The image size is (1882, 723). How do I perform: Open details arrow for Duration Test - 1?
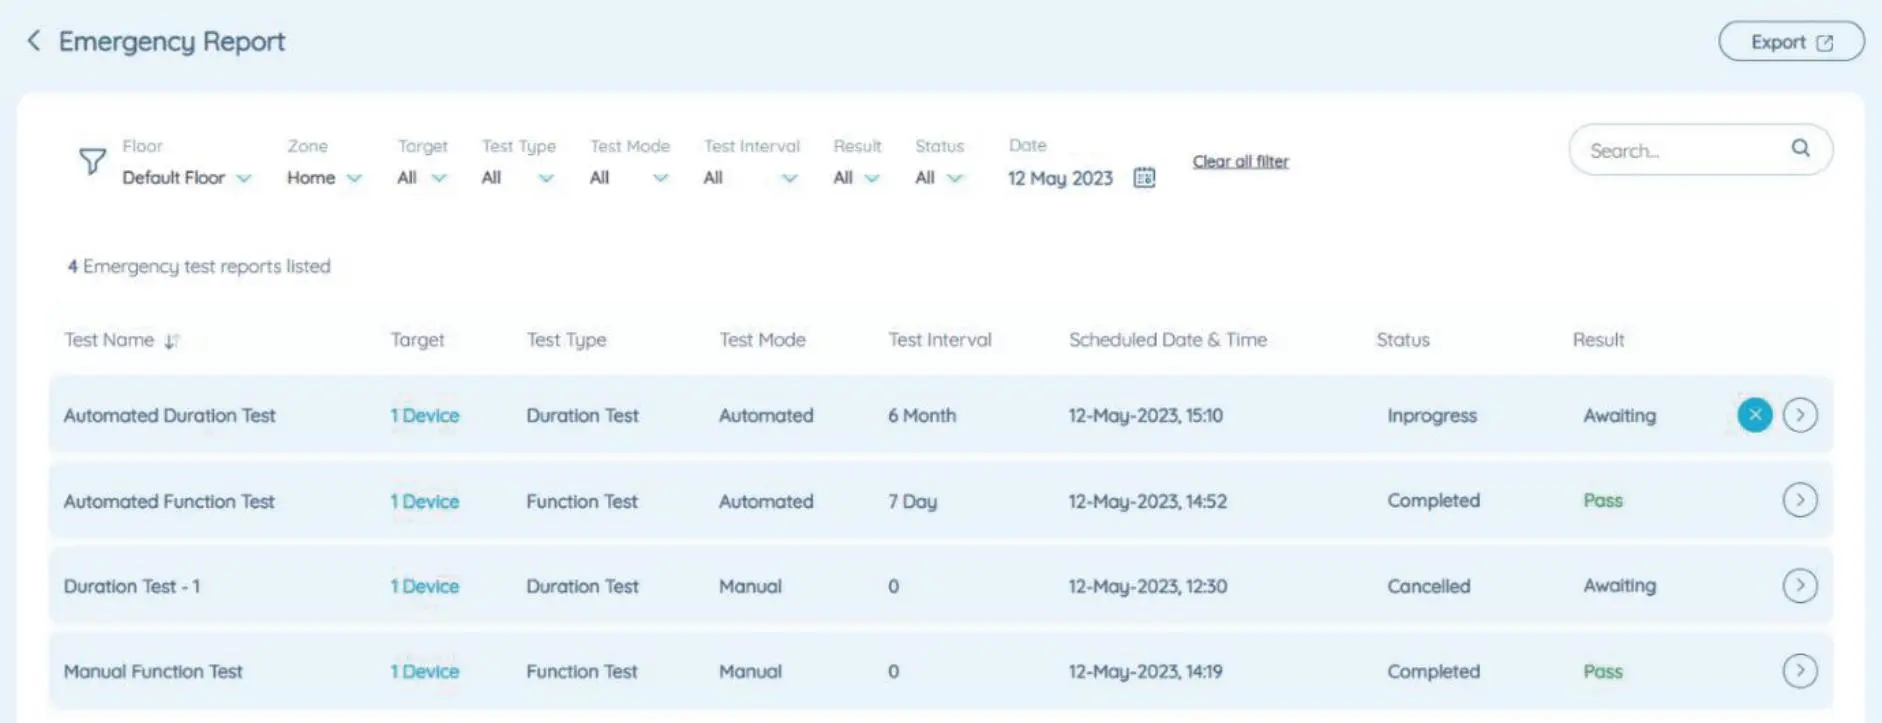(1799, 586)
